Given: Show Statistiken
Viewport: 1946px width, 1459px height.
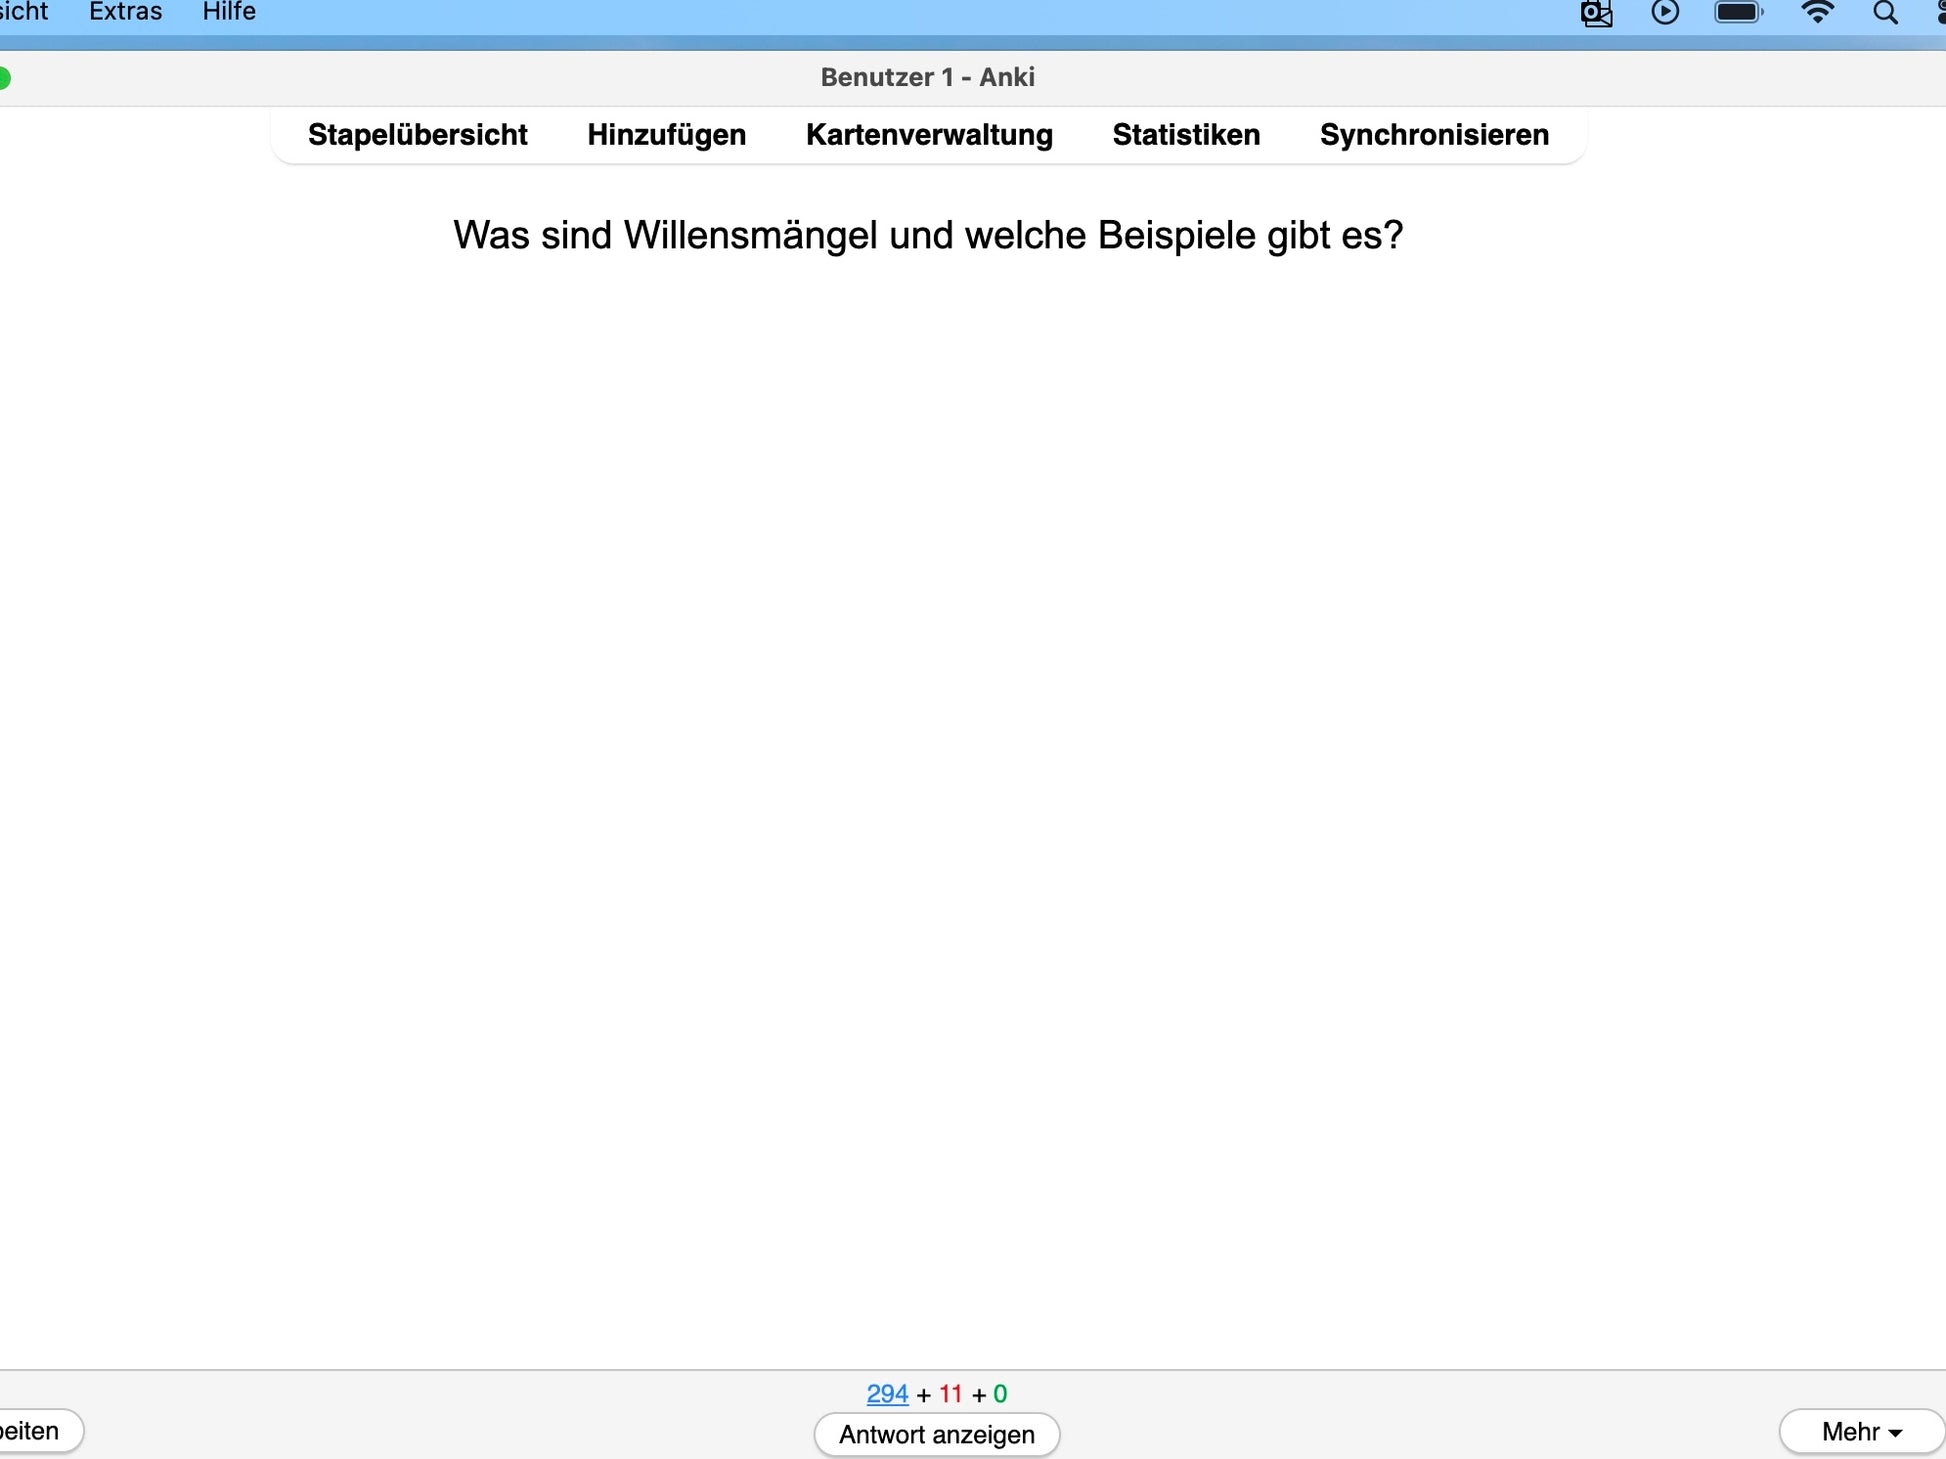Looking at the screenshot, I should (1186, 135).
